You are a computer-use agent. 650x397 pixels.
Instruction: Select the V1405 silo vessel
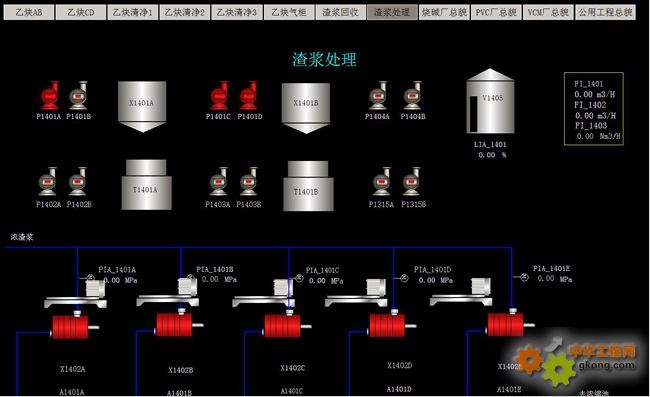(x=490, y=101)
